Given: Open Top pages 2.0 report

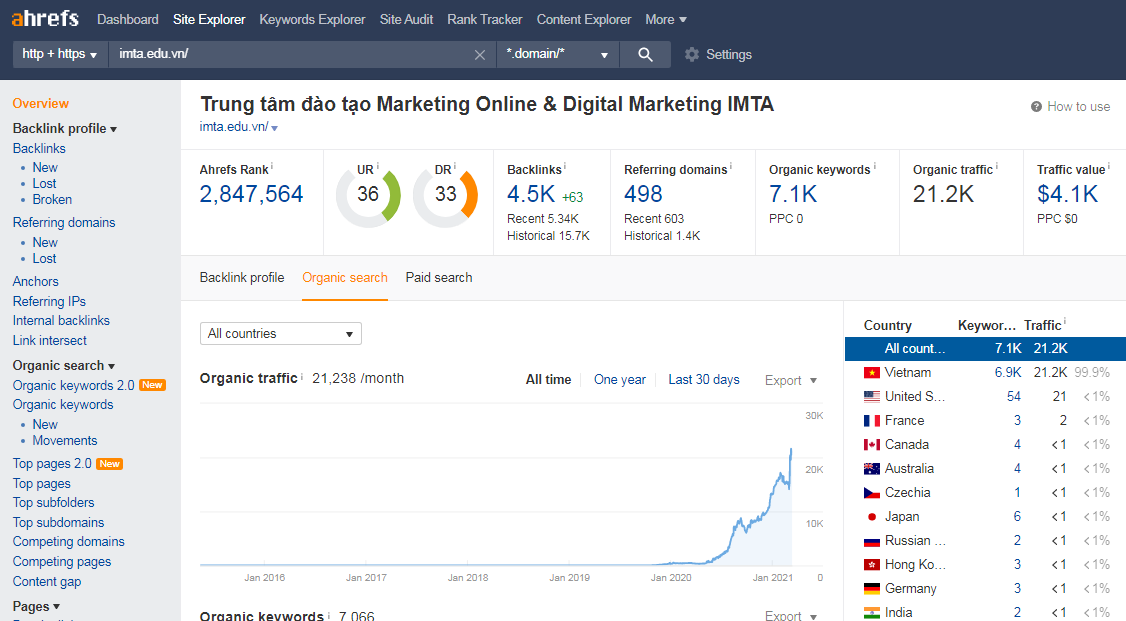Looking at the screenshot, I should point(52,464).
